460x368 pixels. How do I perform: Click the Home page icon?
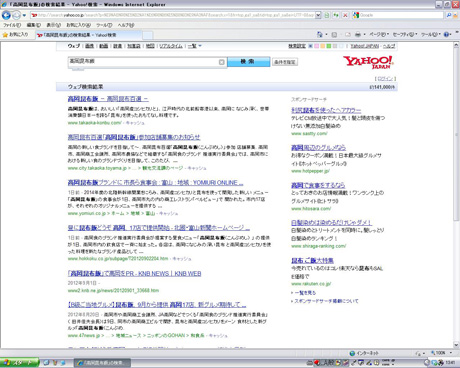320,34
